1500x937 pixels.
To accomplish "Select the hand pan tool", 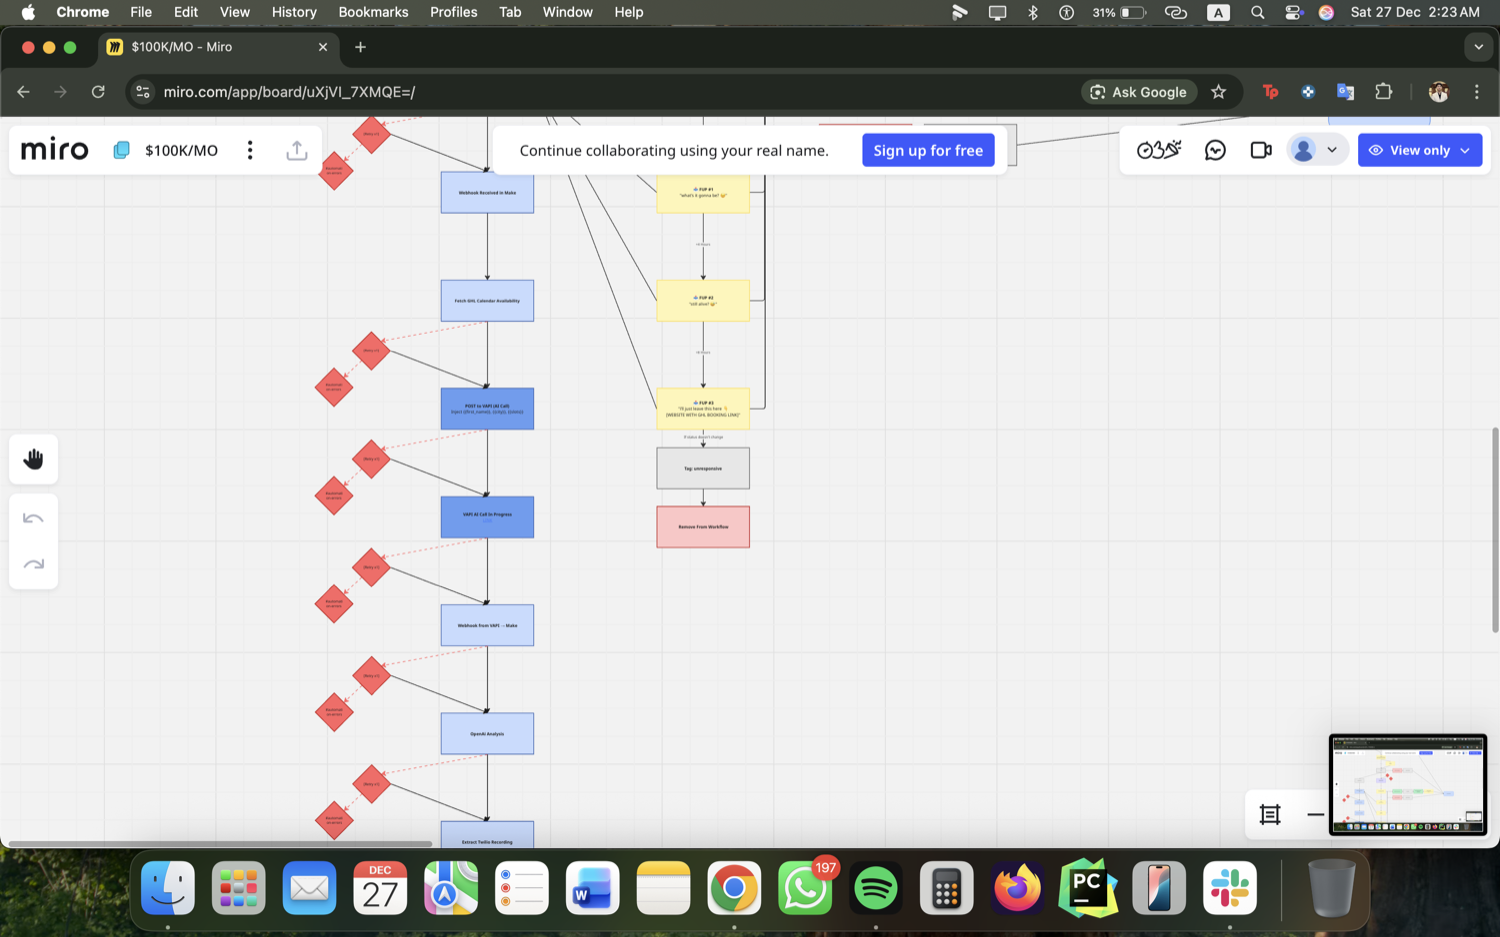I will coord(34,459).
